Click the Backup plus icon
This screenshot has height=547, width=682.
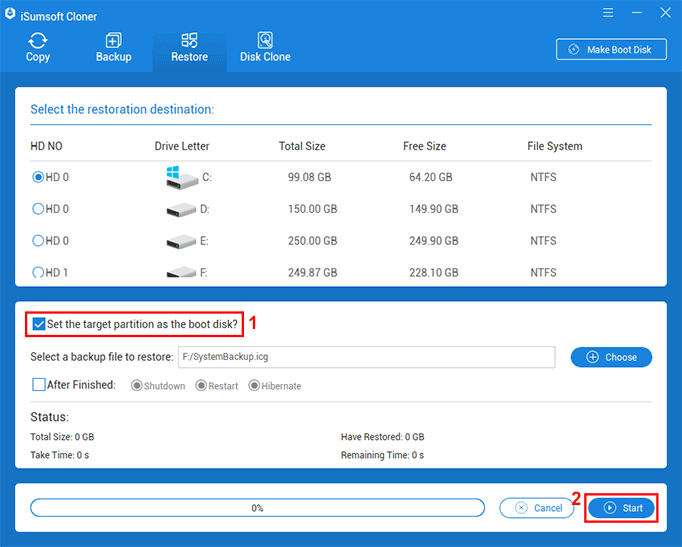coord(114,40)
